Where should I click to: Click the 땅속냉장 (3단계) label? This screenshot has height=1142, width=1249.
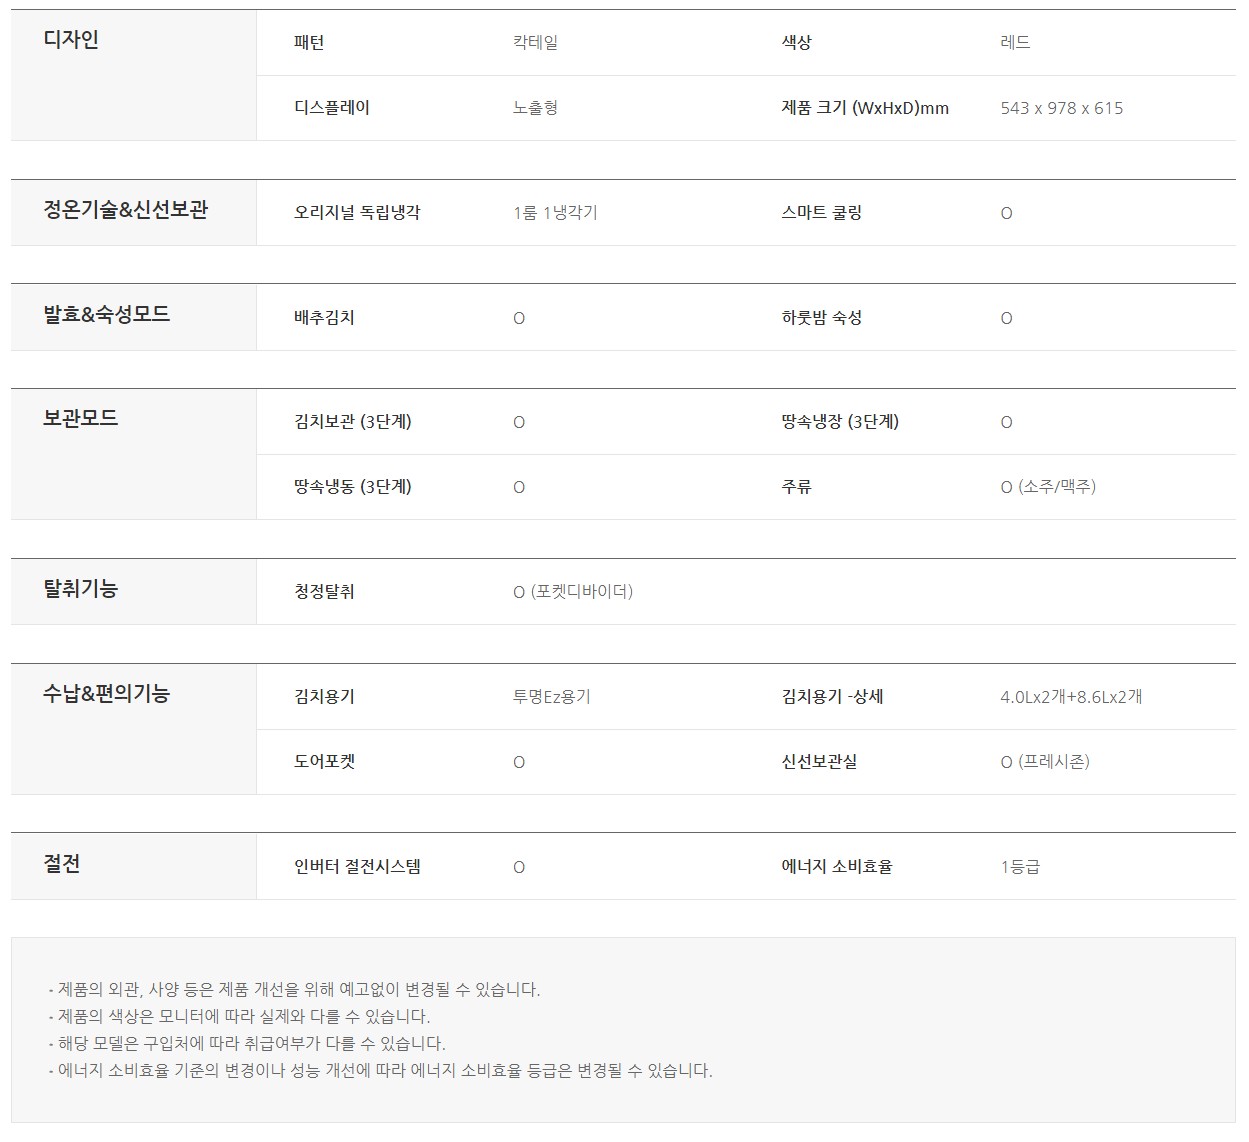click(x=840, y=422)
